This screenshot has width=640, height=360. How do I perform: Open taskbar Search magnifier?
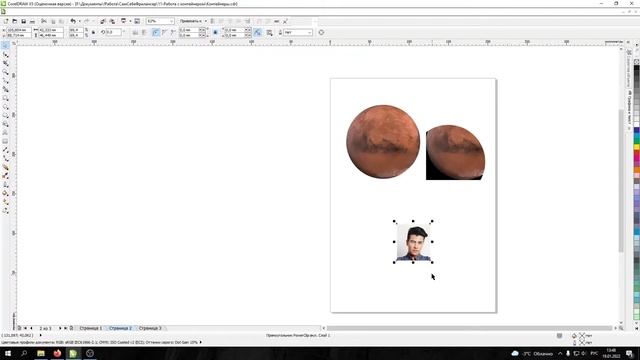coord(24,353)
